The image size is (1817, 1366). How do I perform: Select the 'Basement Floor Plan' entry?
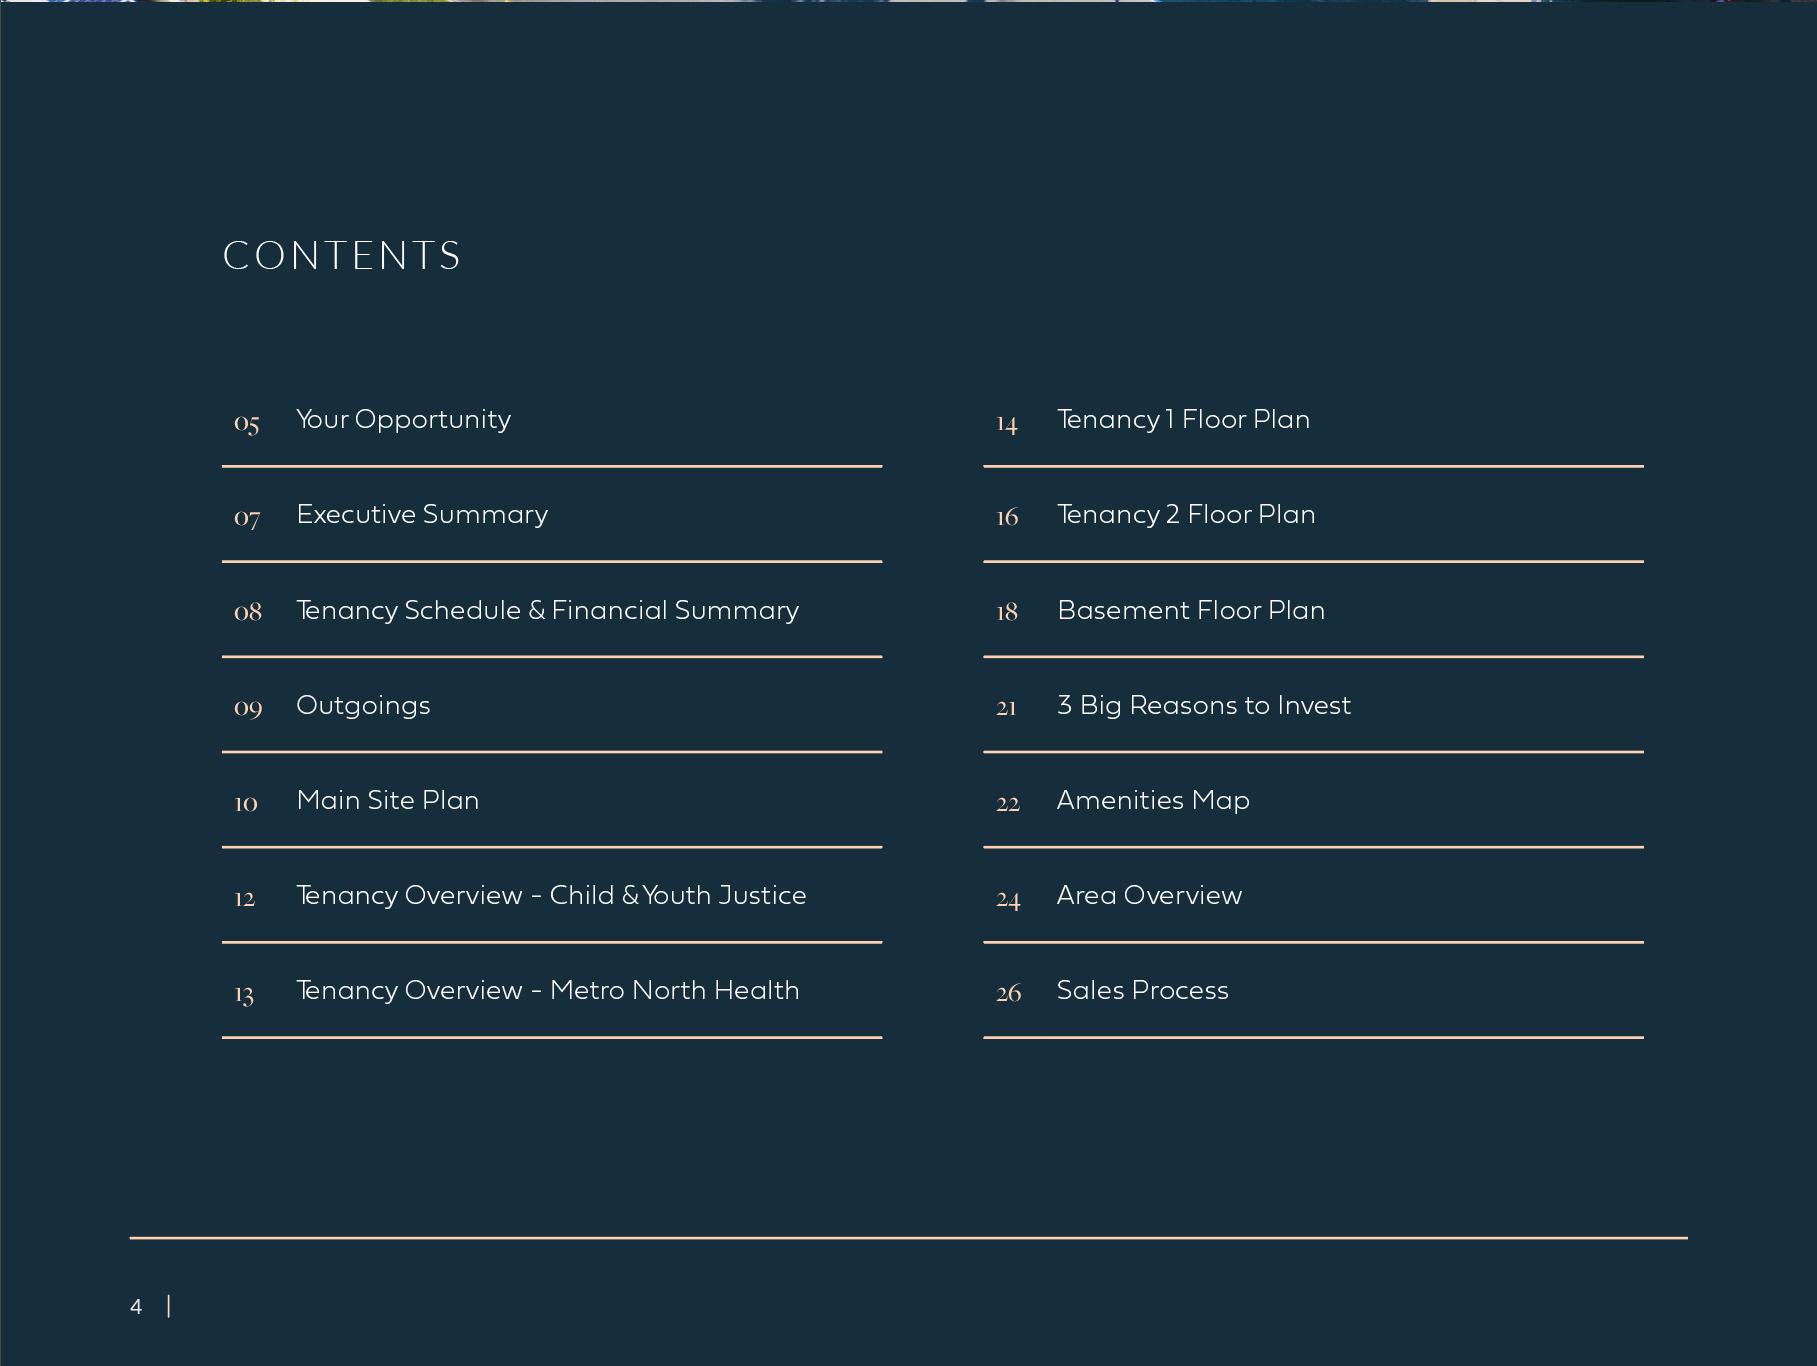click(1191, 610)
